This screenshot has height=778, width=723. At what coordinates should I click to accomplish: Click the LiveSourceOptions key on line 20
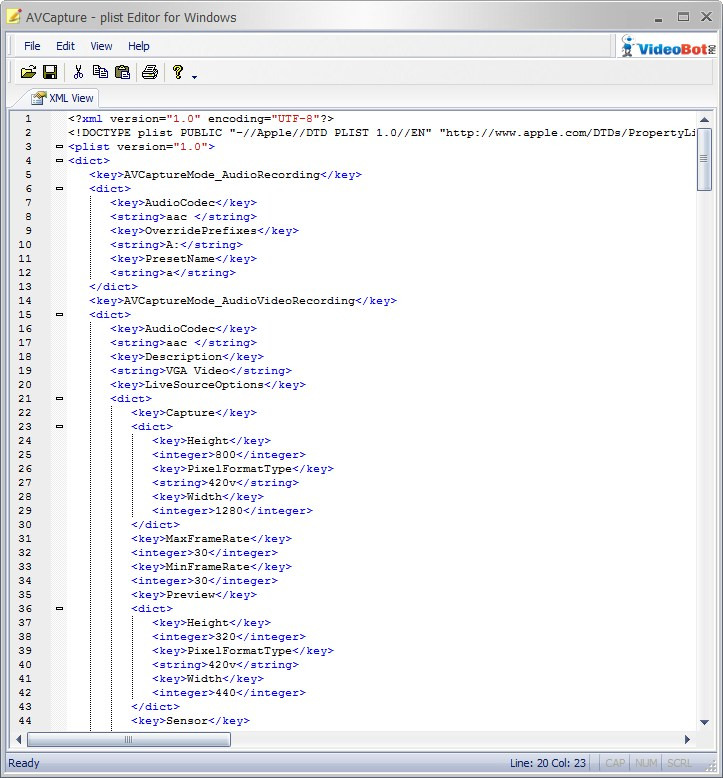pyautogui.click(x=204, y=385)
